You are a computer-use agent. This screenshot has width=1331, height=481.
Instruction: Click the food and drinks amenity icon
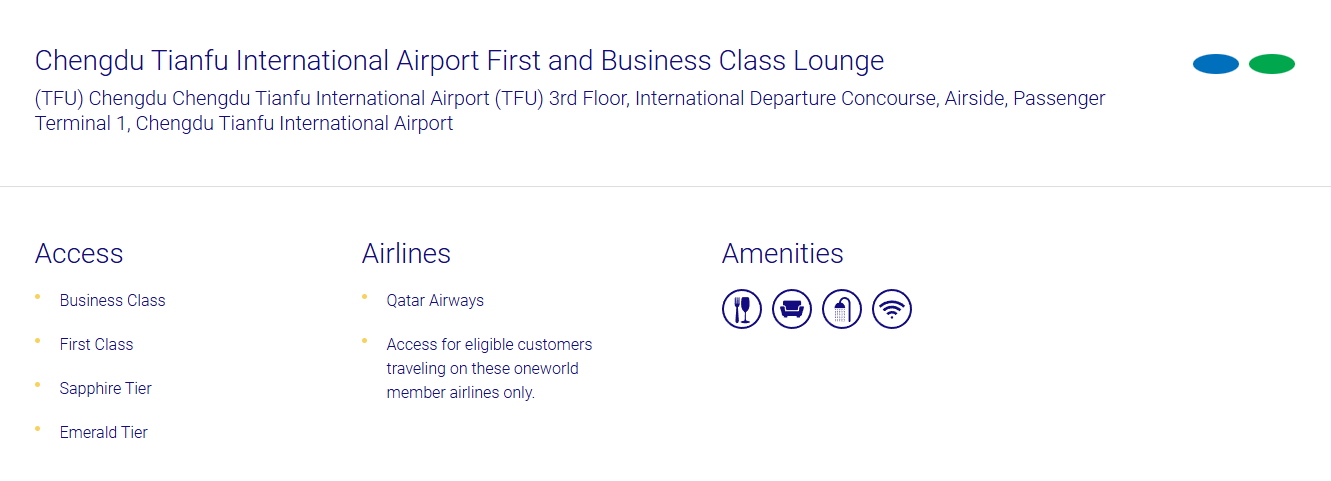pos(742,309)
